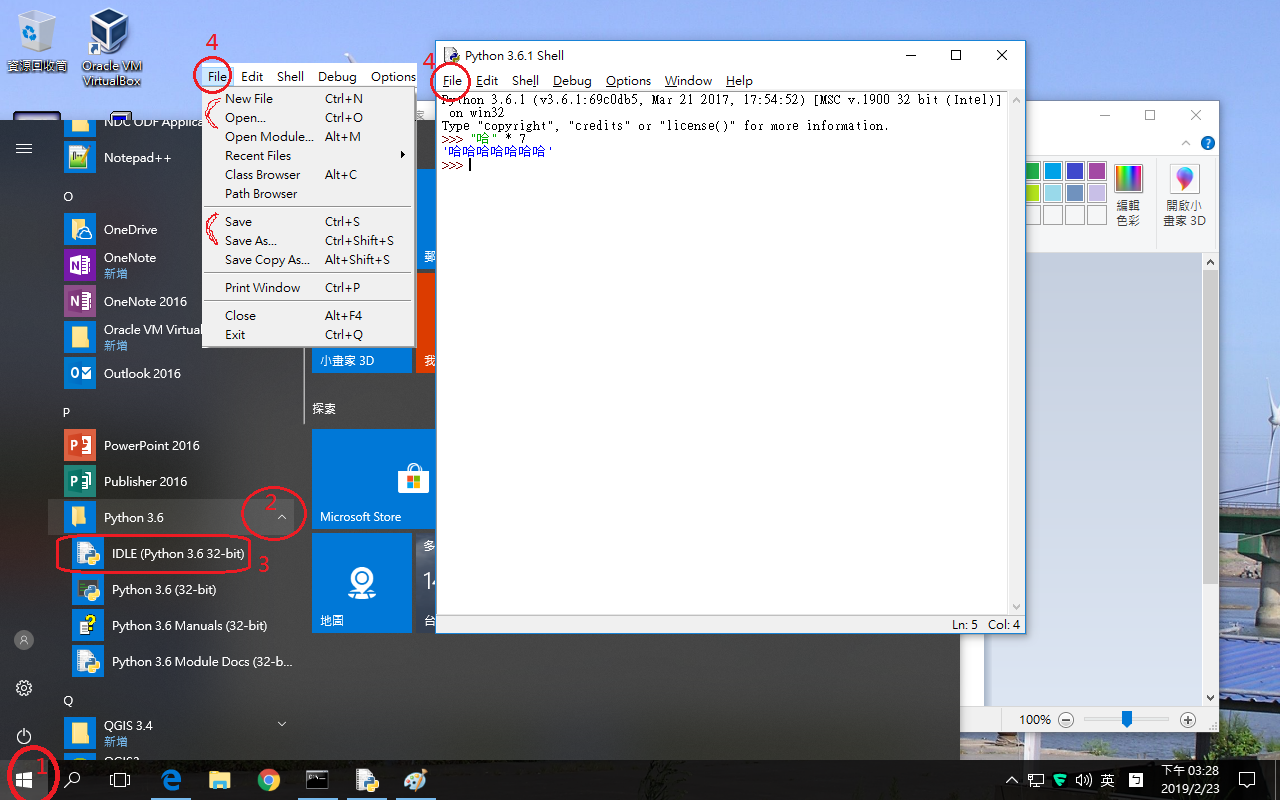Open user account icon in Start rail
This screenshot has height=800, width=1280.
[x=24, y=640]
